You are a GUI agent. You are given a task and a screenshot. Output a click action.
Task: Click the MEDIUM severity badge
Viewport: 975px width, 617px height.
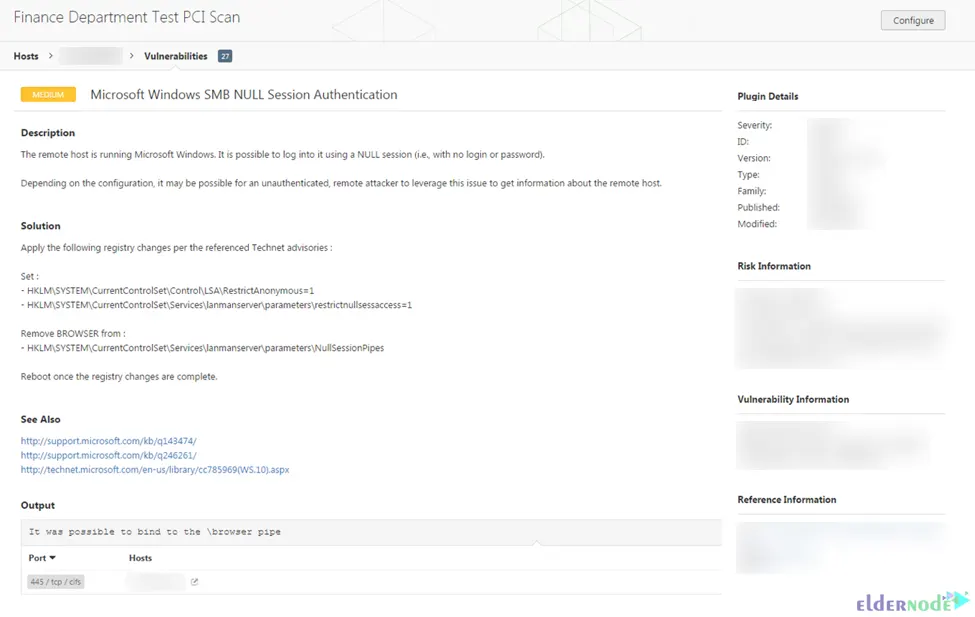pyautogui.click(x=49, y=95)
